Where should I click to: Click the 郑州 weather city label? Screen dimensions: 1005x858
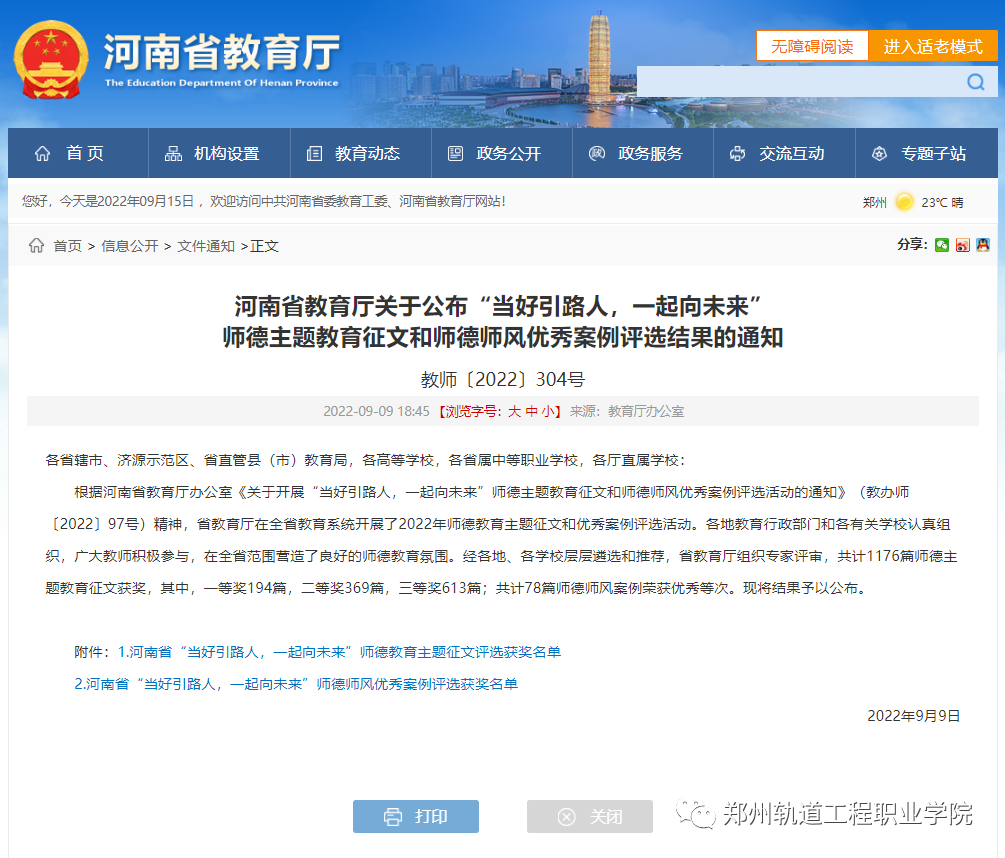pos(874,202)
